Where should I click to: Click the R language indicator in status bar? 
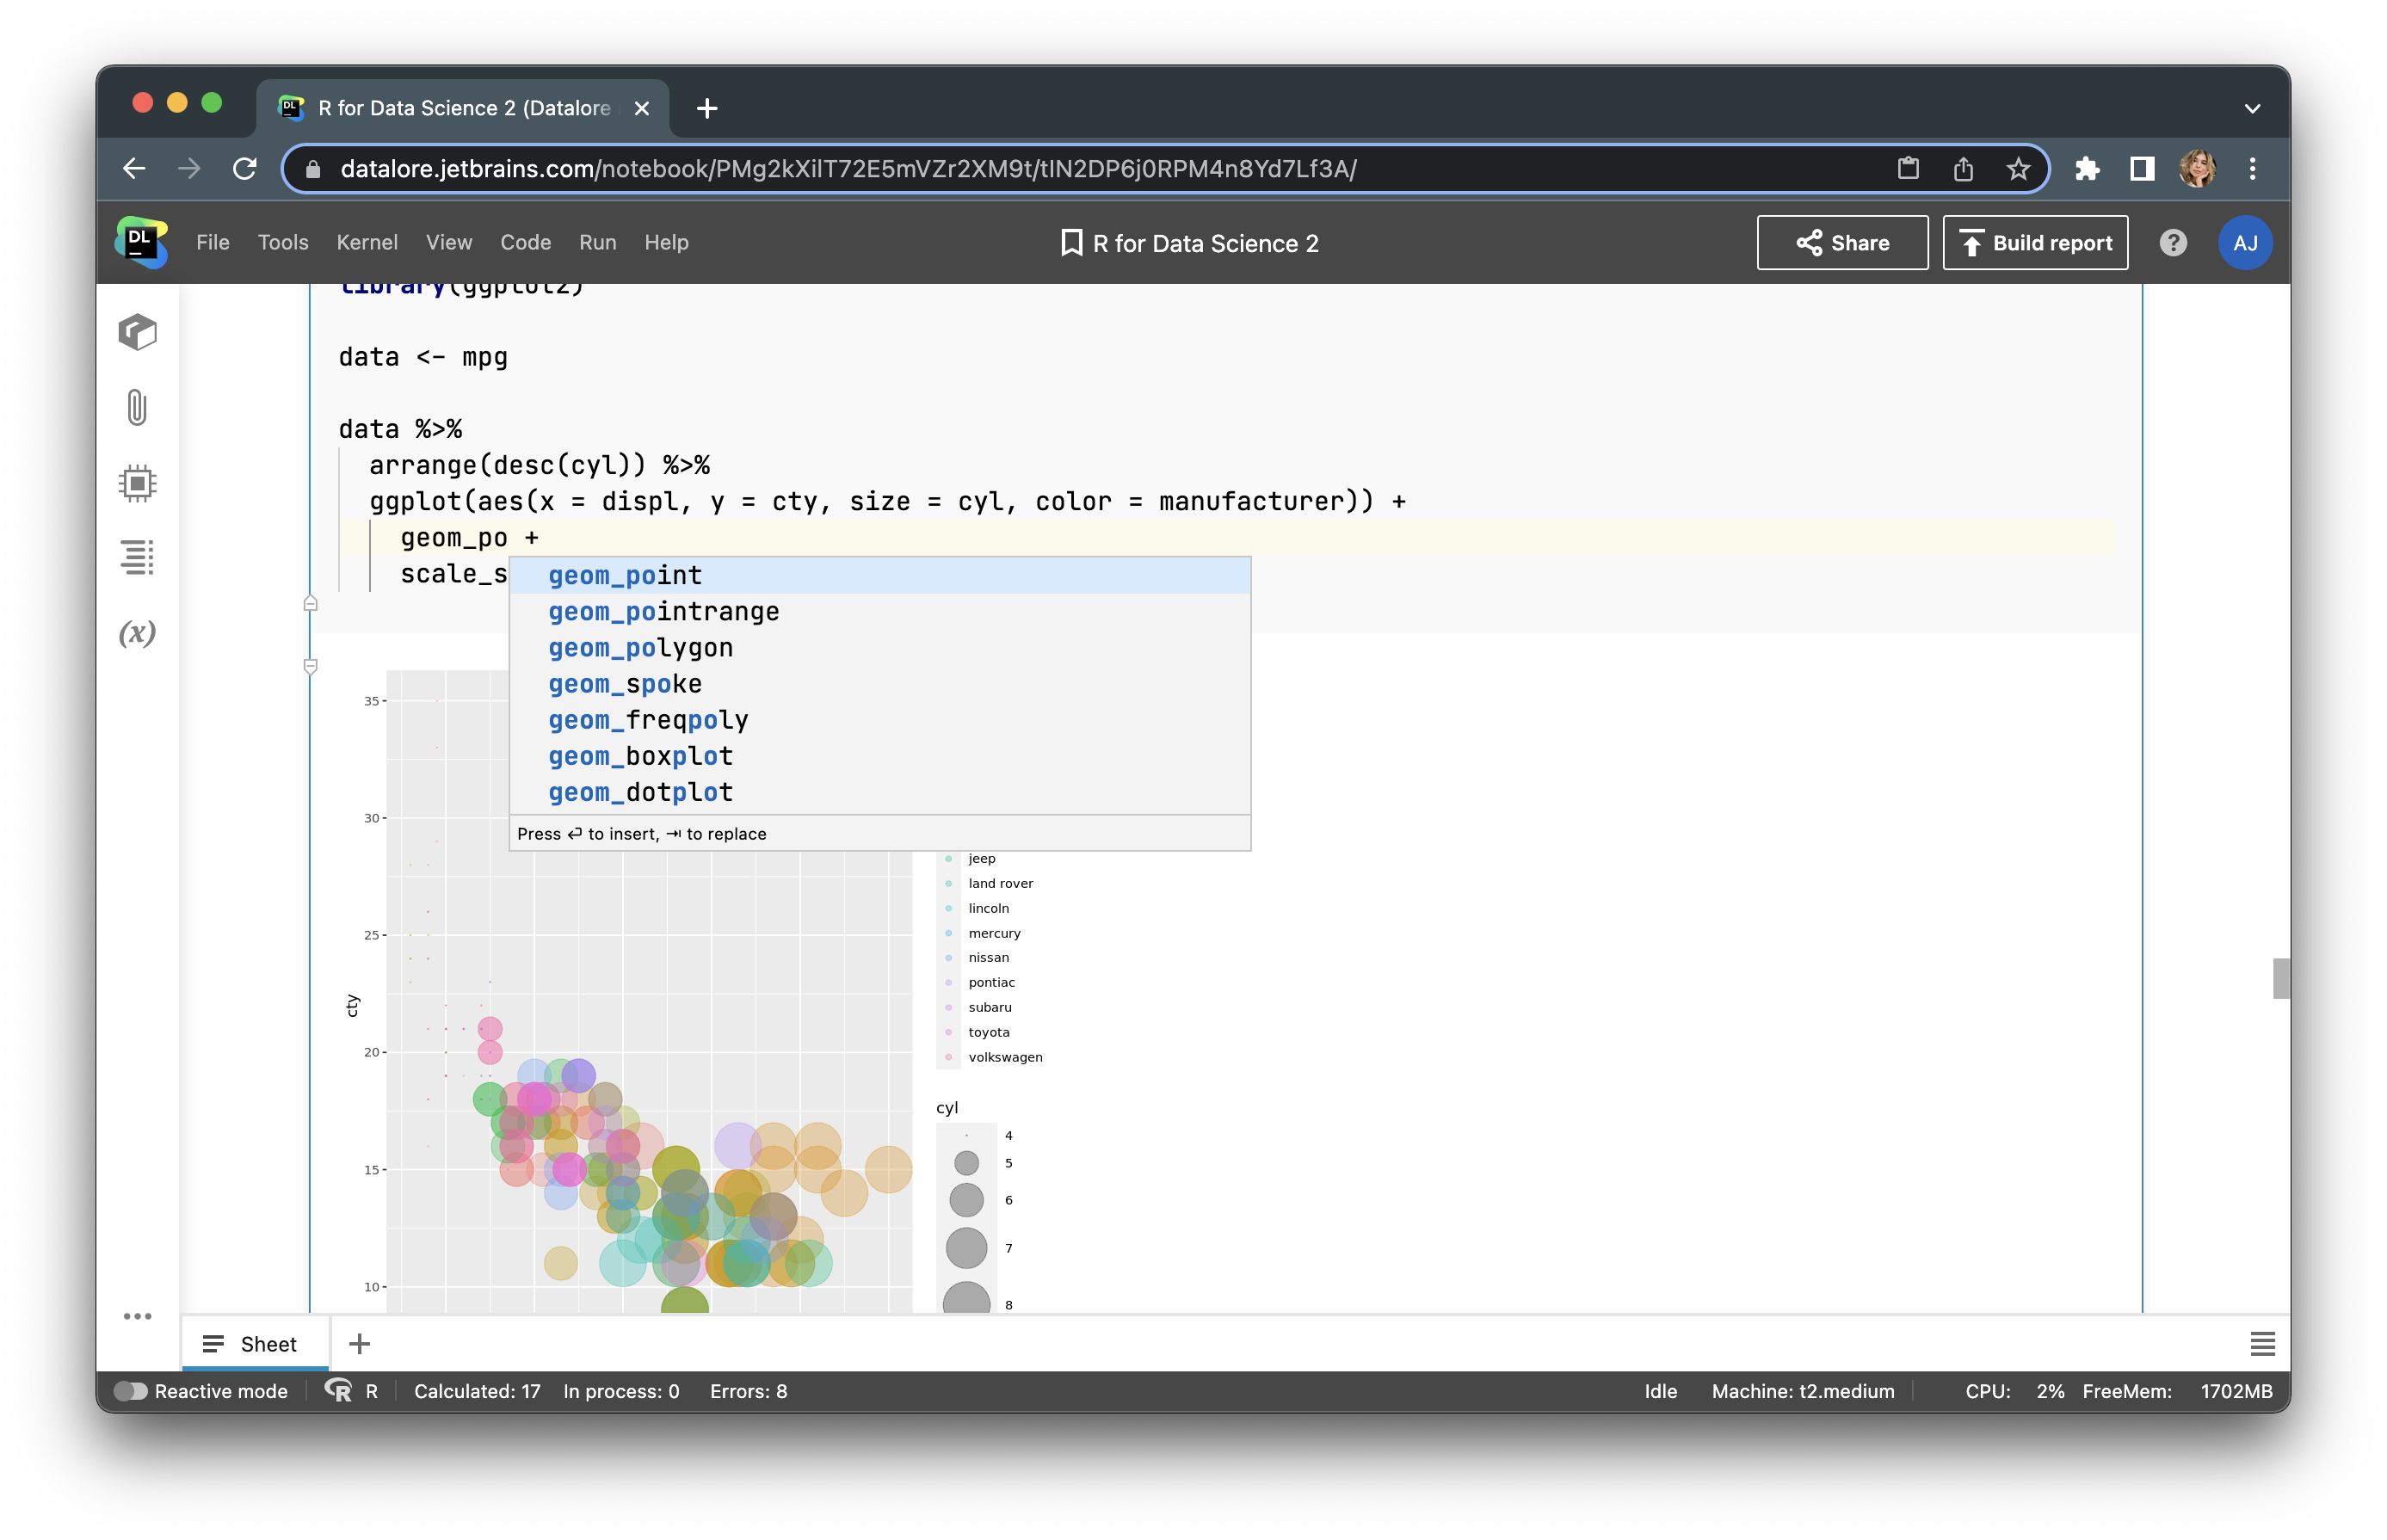click(x=356, y=1390)
